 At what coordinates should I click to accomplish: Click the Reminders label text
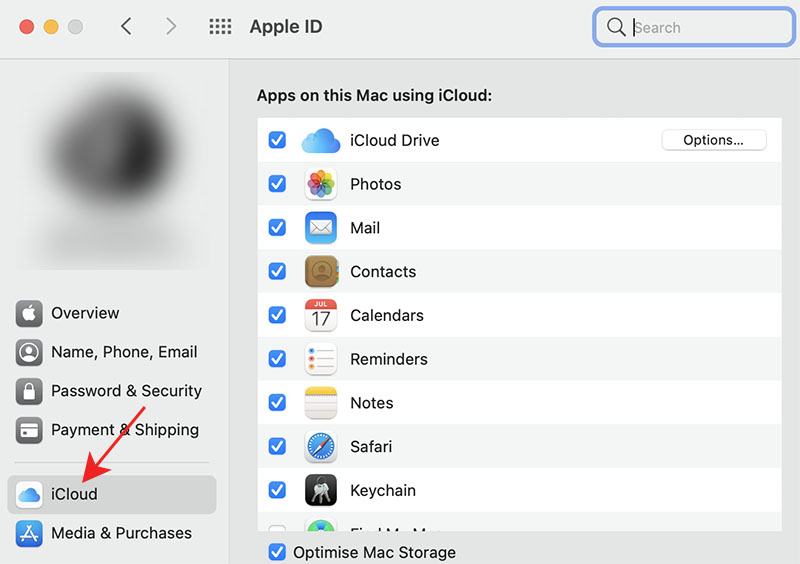coord(389,359)
